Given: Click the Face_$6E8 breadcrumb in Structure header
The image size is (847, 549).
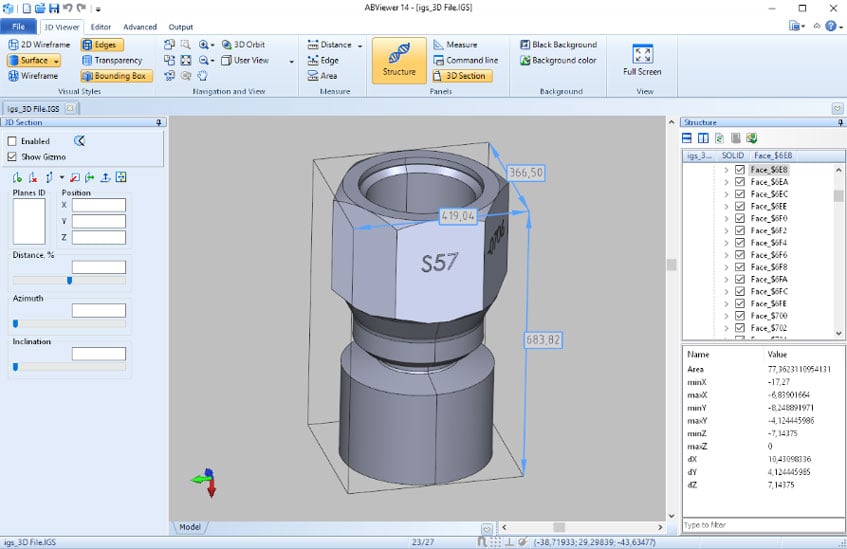Looking at the screenshot, I should [x=773, y=156].
